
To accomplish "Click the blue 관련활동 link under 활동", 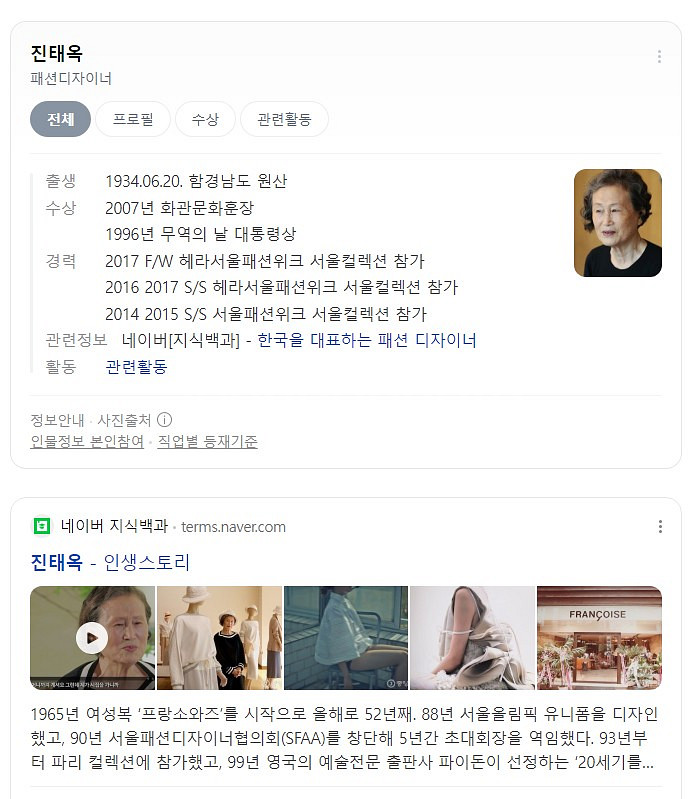I will pos(136,366).
